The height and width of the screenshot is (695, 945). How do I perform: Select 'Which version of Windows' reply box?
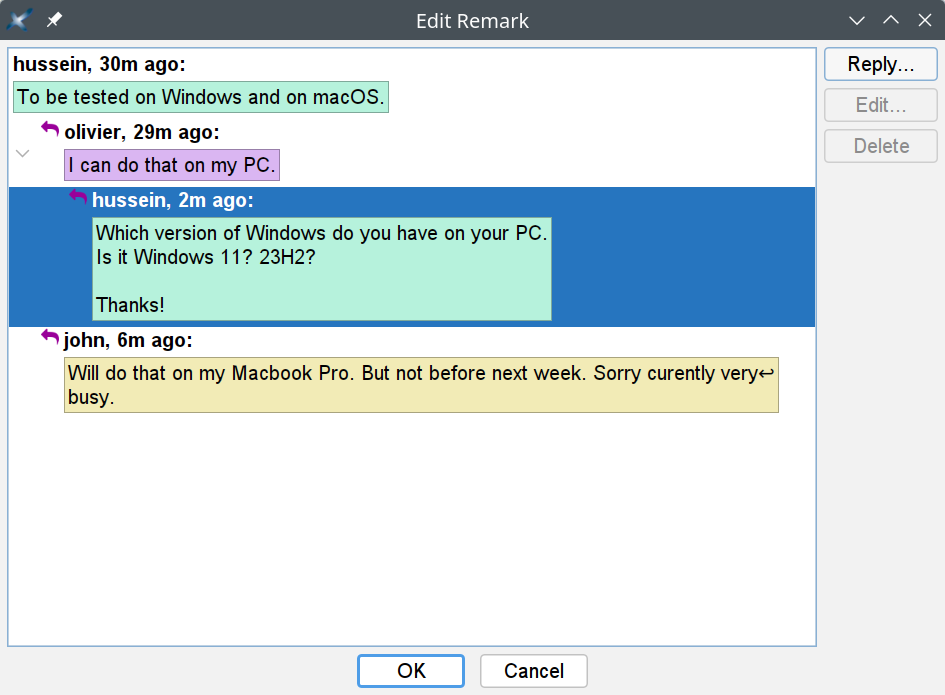click(322, 269)
